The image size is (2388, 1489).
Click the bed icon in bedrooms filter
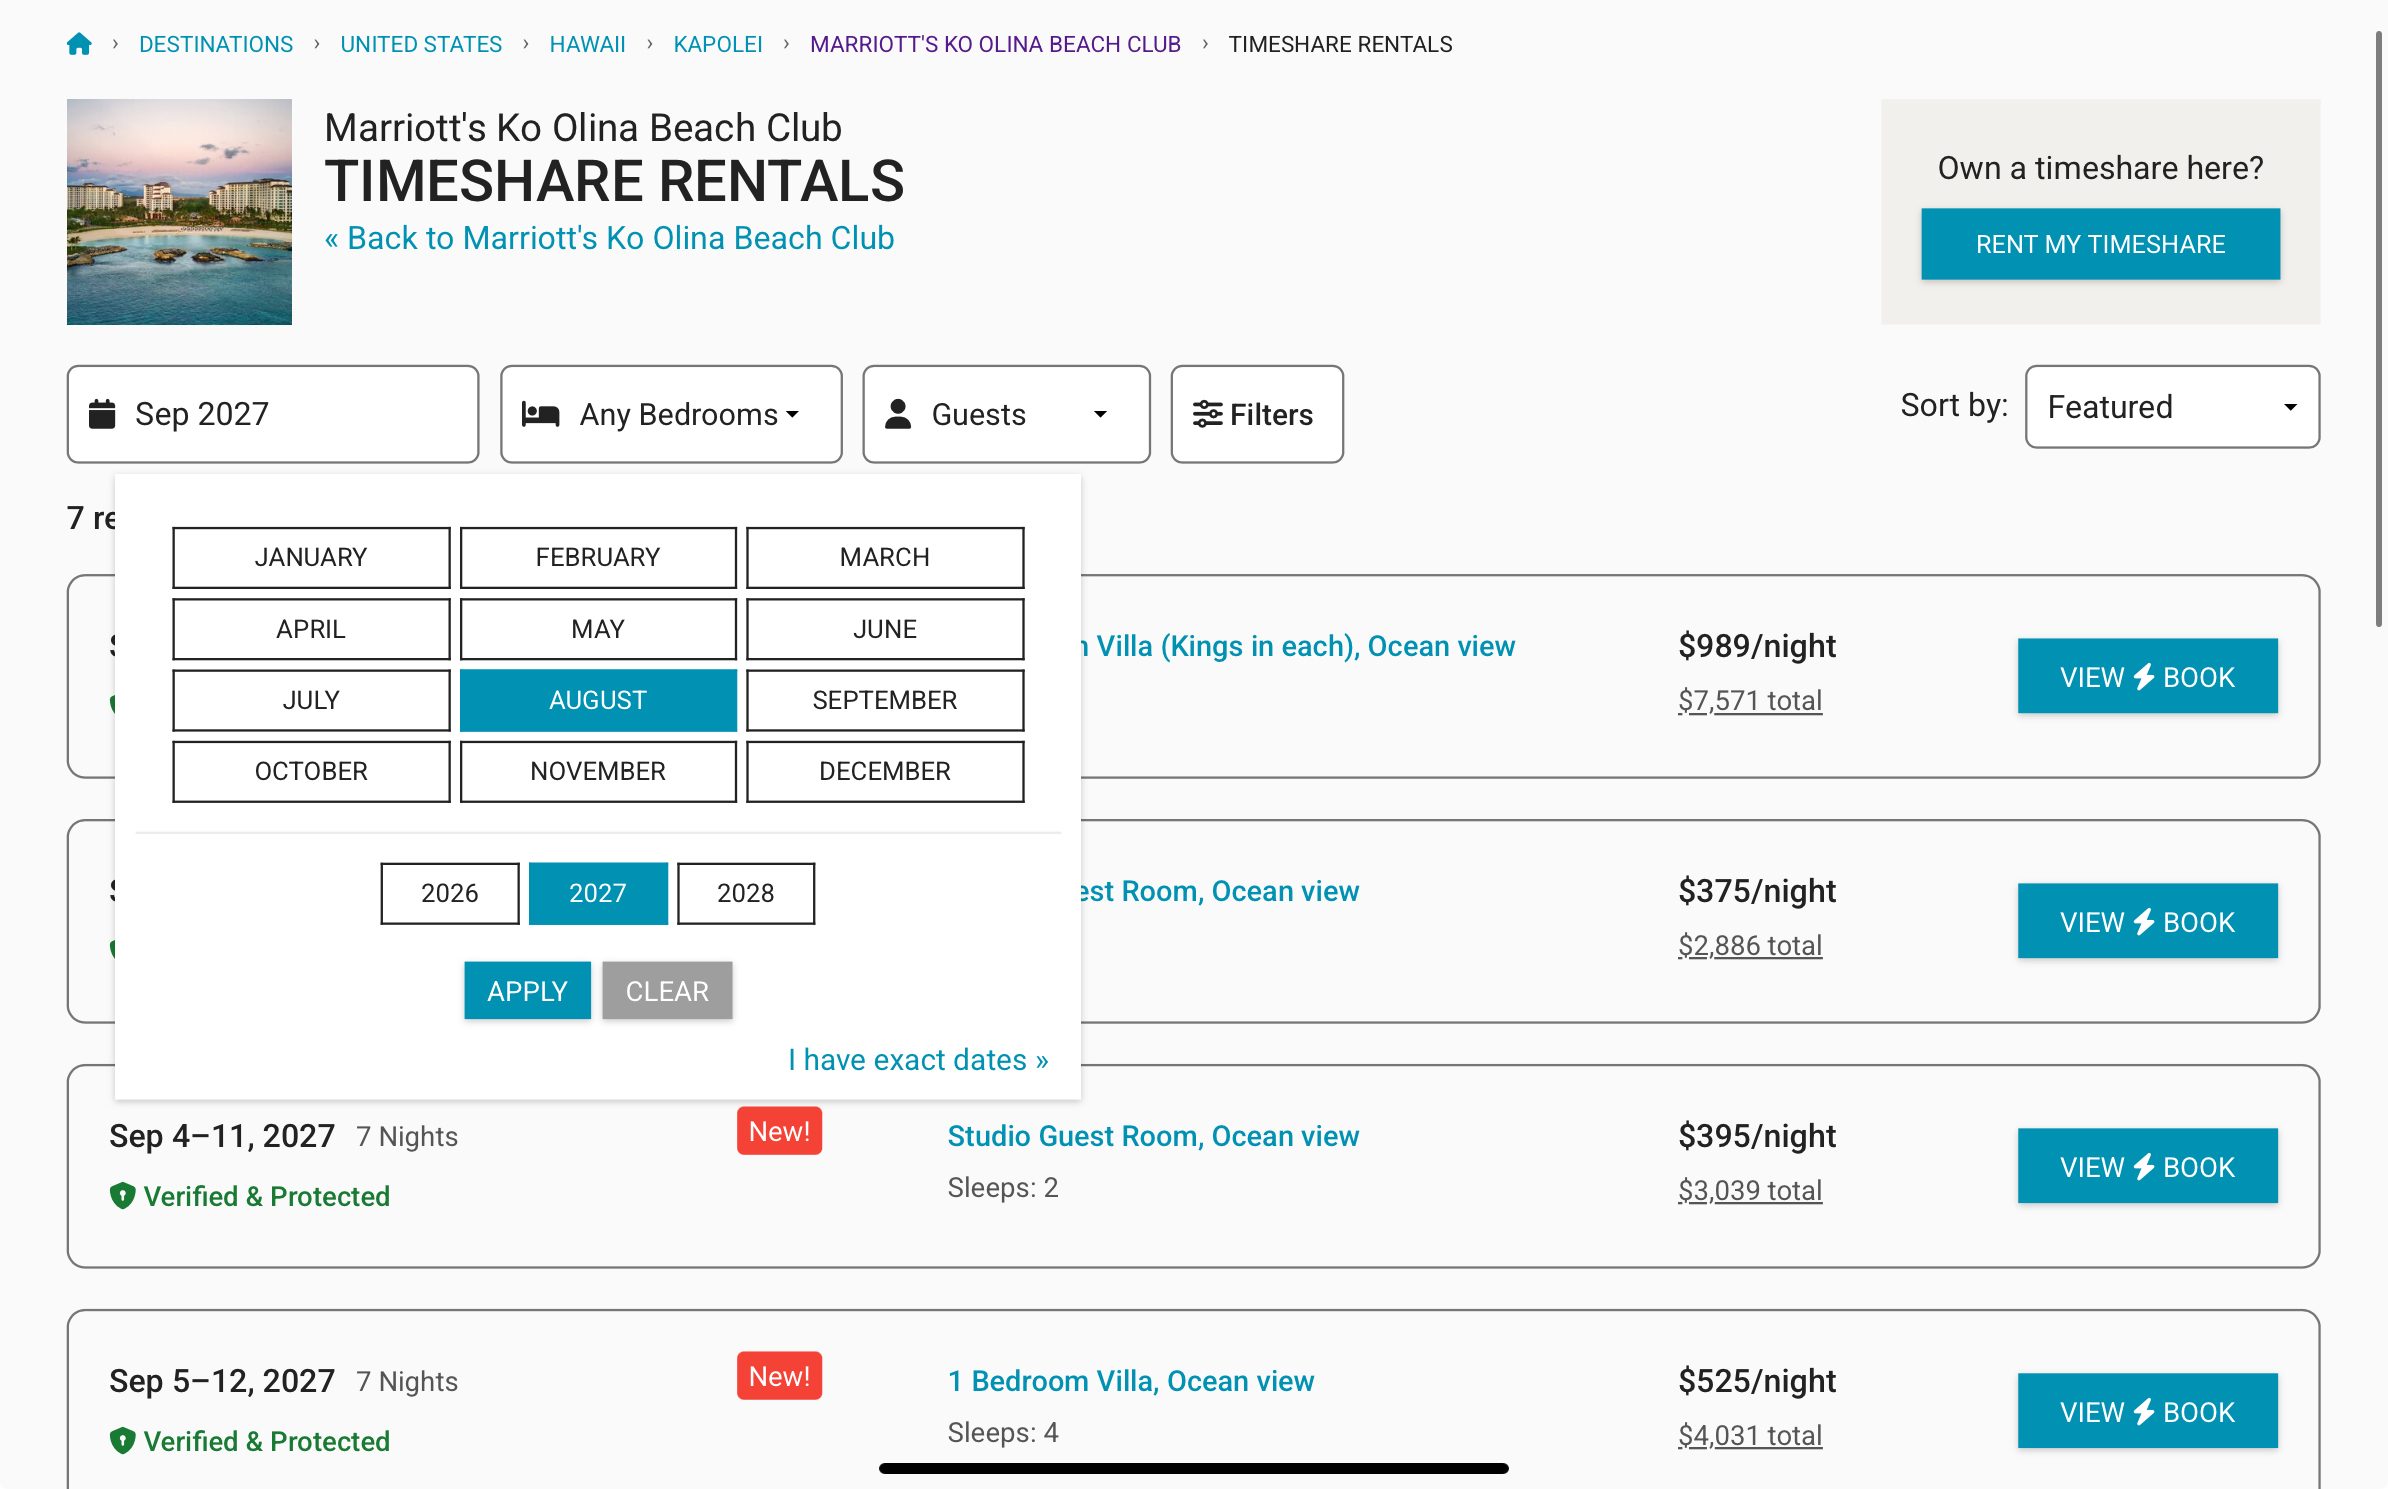(x=541, y=414)
